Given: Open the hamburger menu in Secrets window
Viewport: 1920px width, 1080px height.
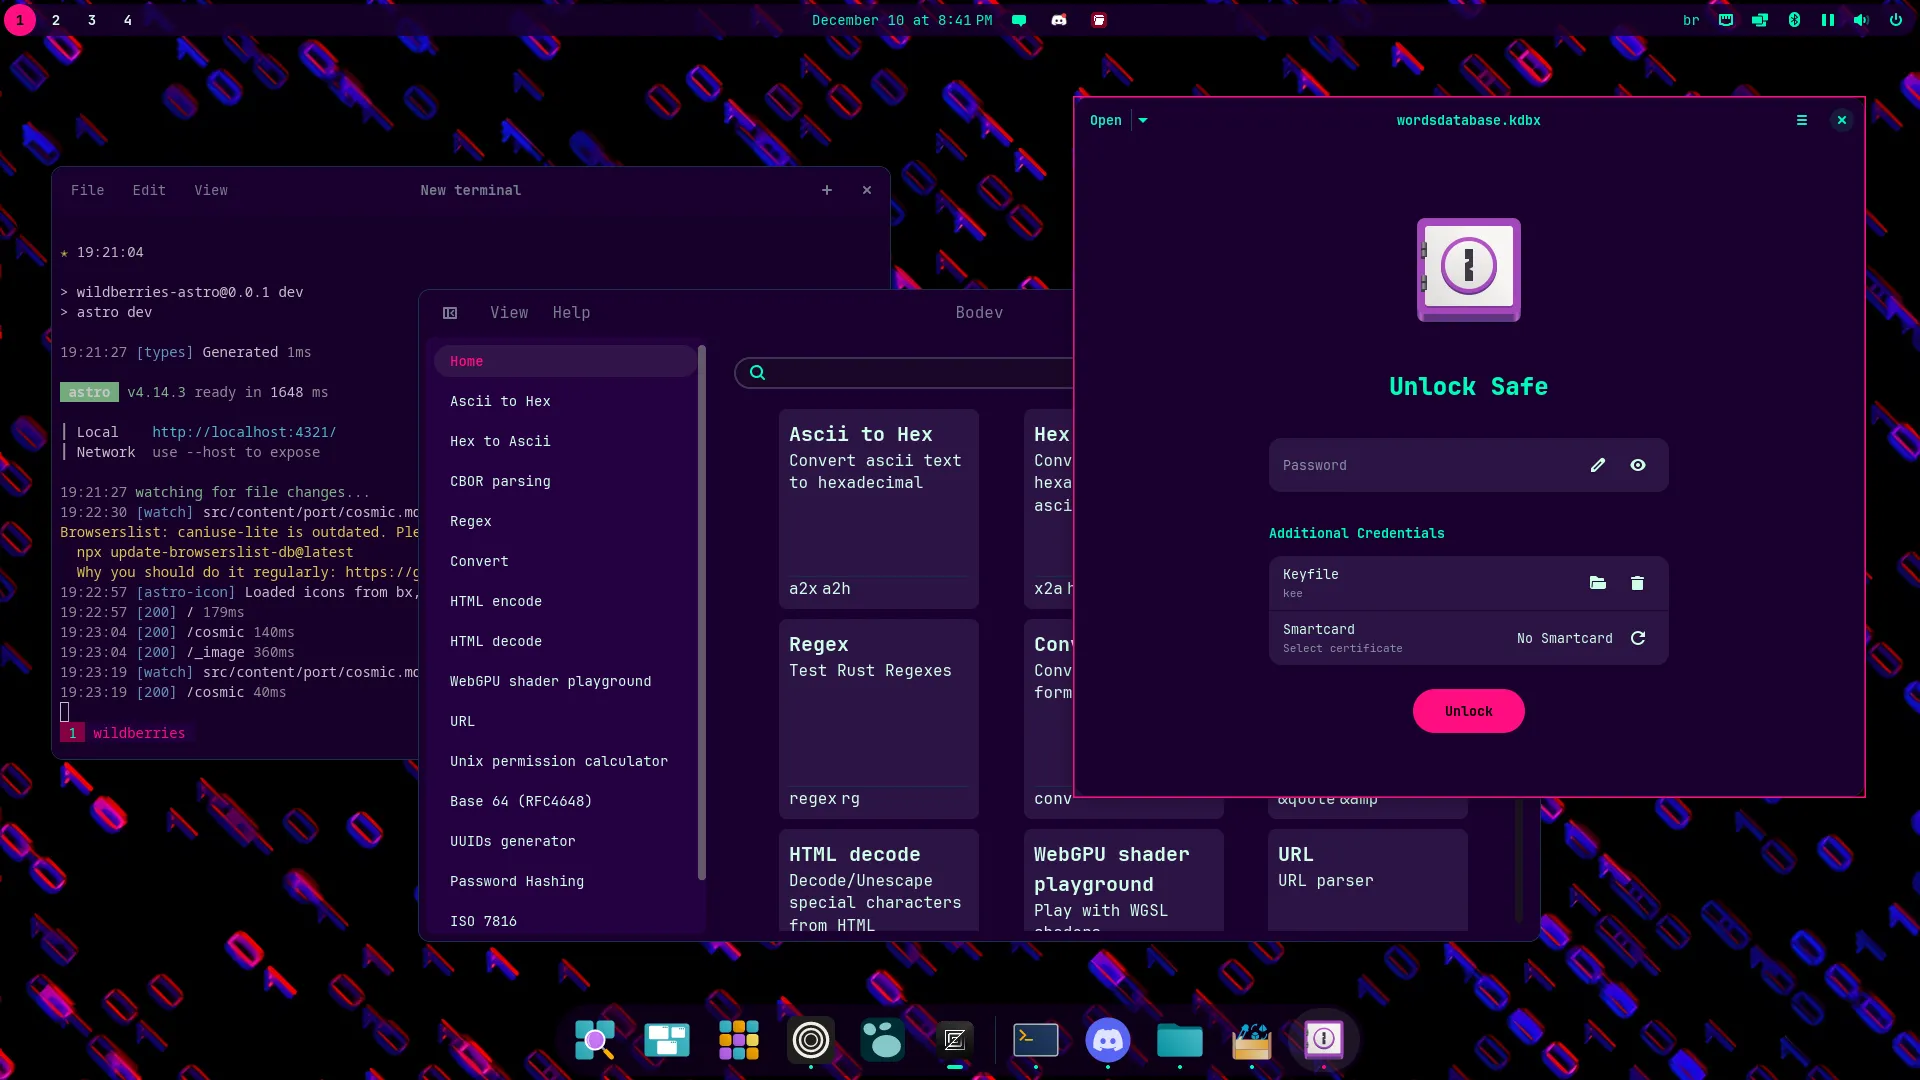Looking at the screenshot, I should click(1802, 120).
